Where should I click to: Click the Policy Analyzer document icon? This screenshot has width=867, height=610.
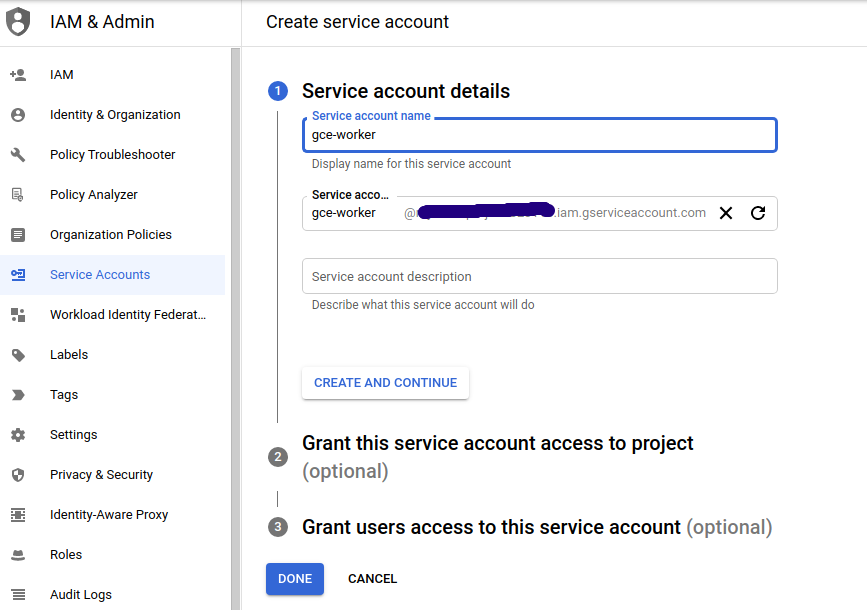click(x=18, y=195)
